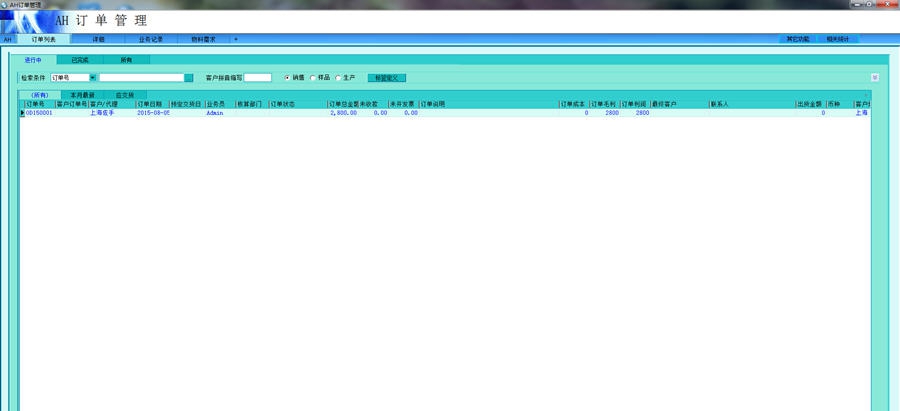Open the 检索条件 dropdown showing 订单号
The image size is (900, 411).
pos(93,77)
